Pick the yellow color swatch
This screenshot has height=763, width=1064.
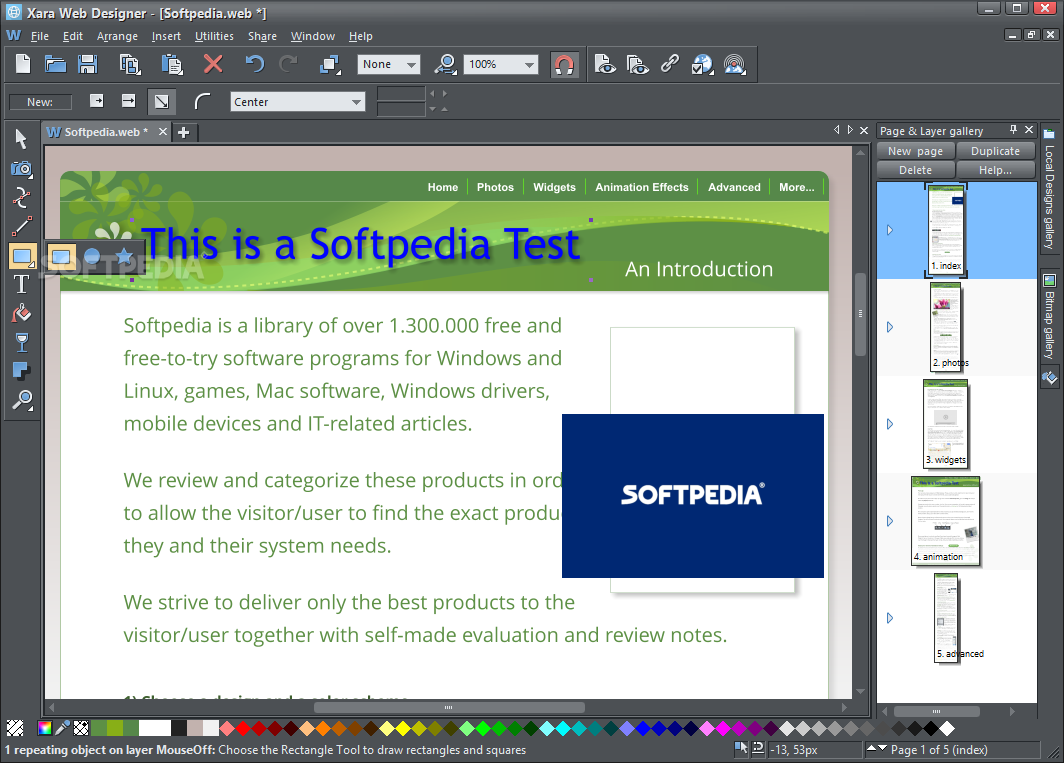[403, 728]
